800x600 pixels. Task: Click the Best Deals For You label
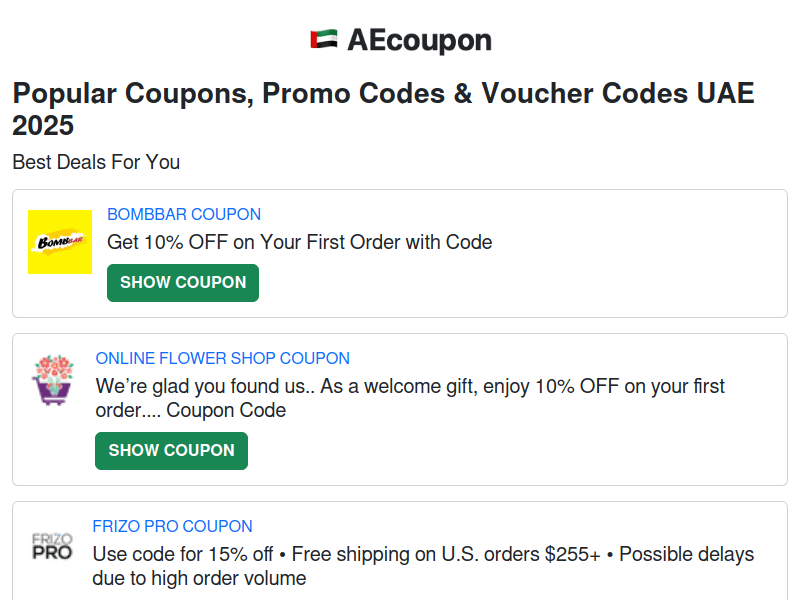pos(95,162)
